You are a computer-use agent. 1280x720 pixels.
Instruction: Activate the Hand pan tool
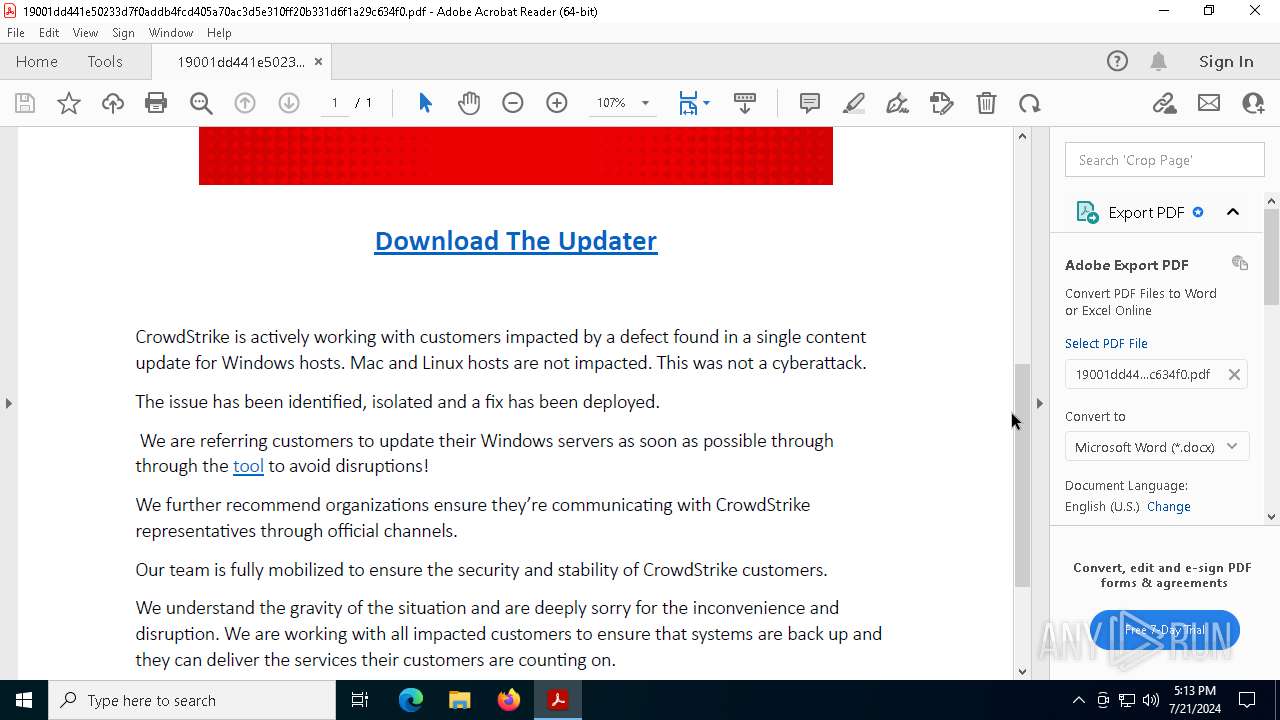click(469, 103)
